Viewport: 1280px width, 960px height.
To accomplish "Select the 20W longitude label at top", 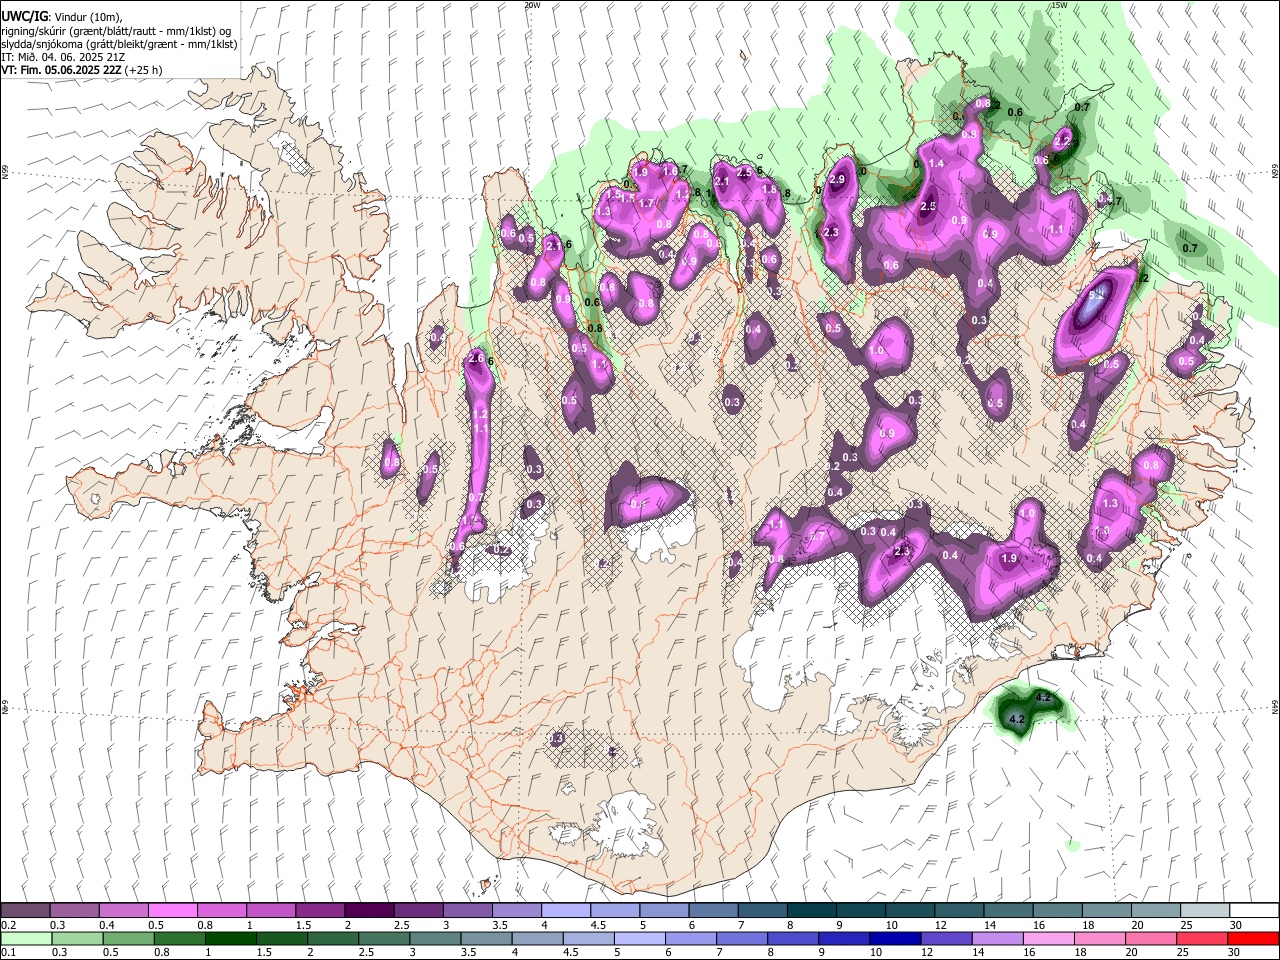I will pyautogui.click(x=532, y=5).
